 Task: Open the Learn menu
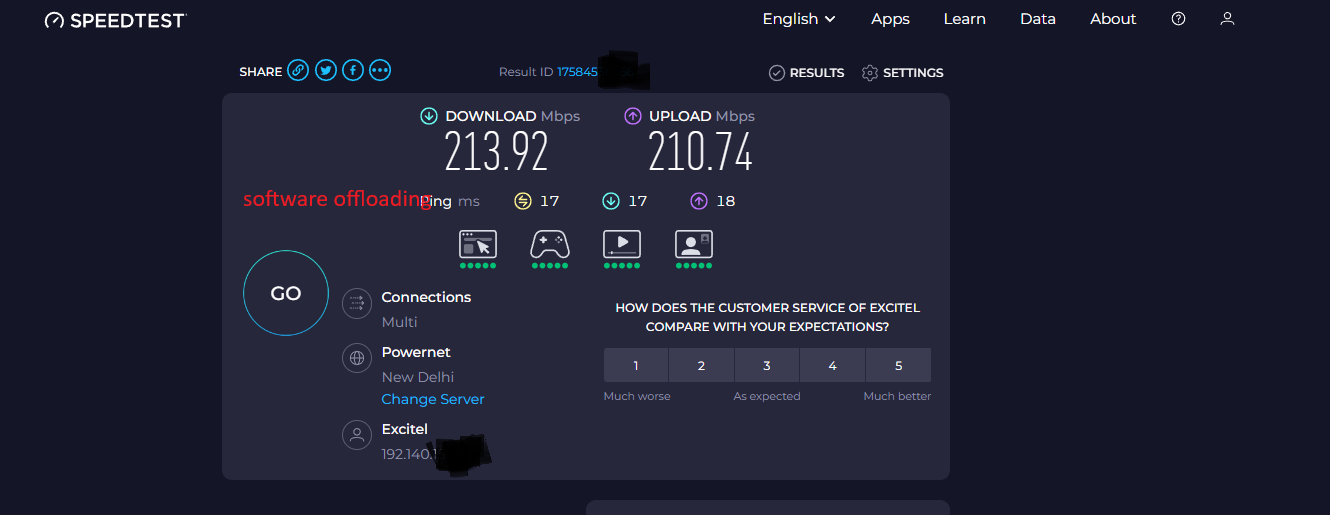pos(964,19)
